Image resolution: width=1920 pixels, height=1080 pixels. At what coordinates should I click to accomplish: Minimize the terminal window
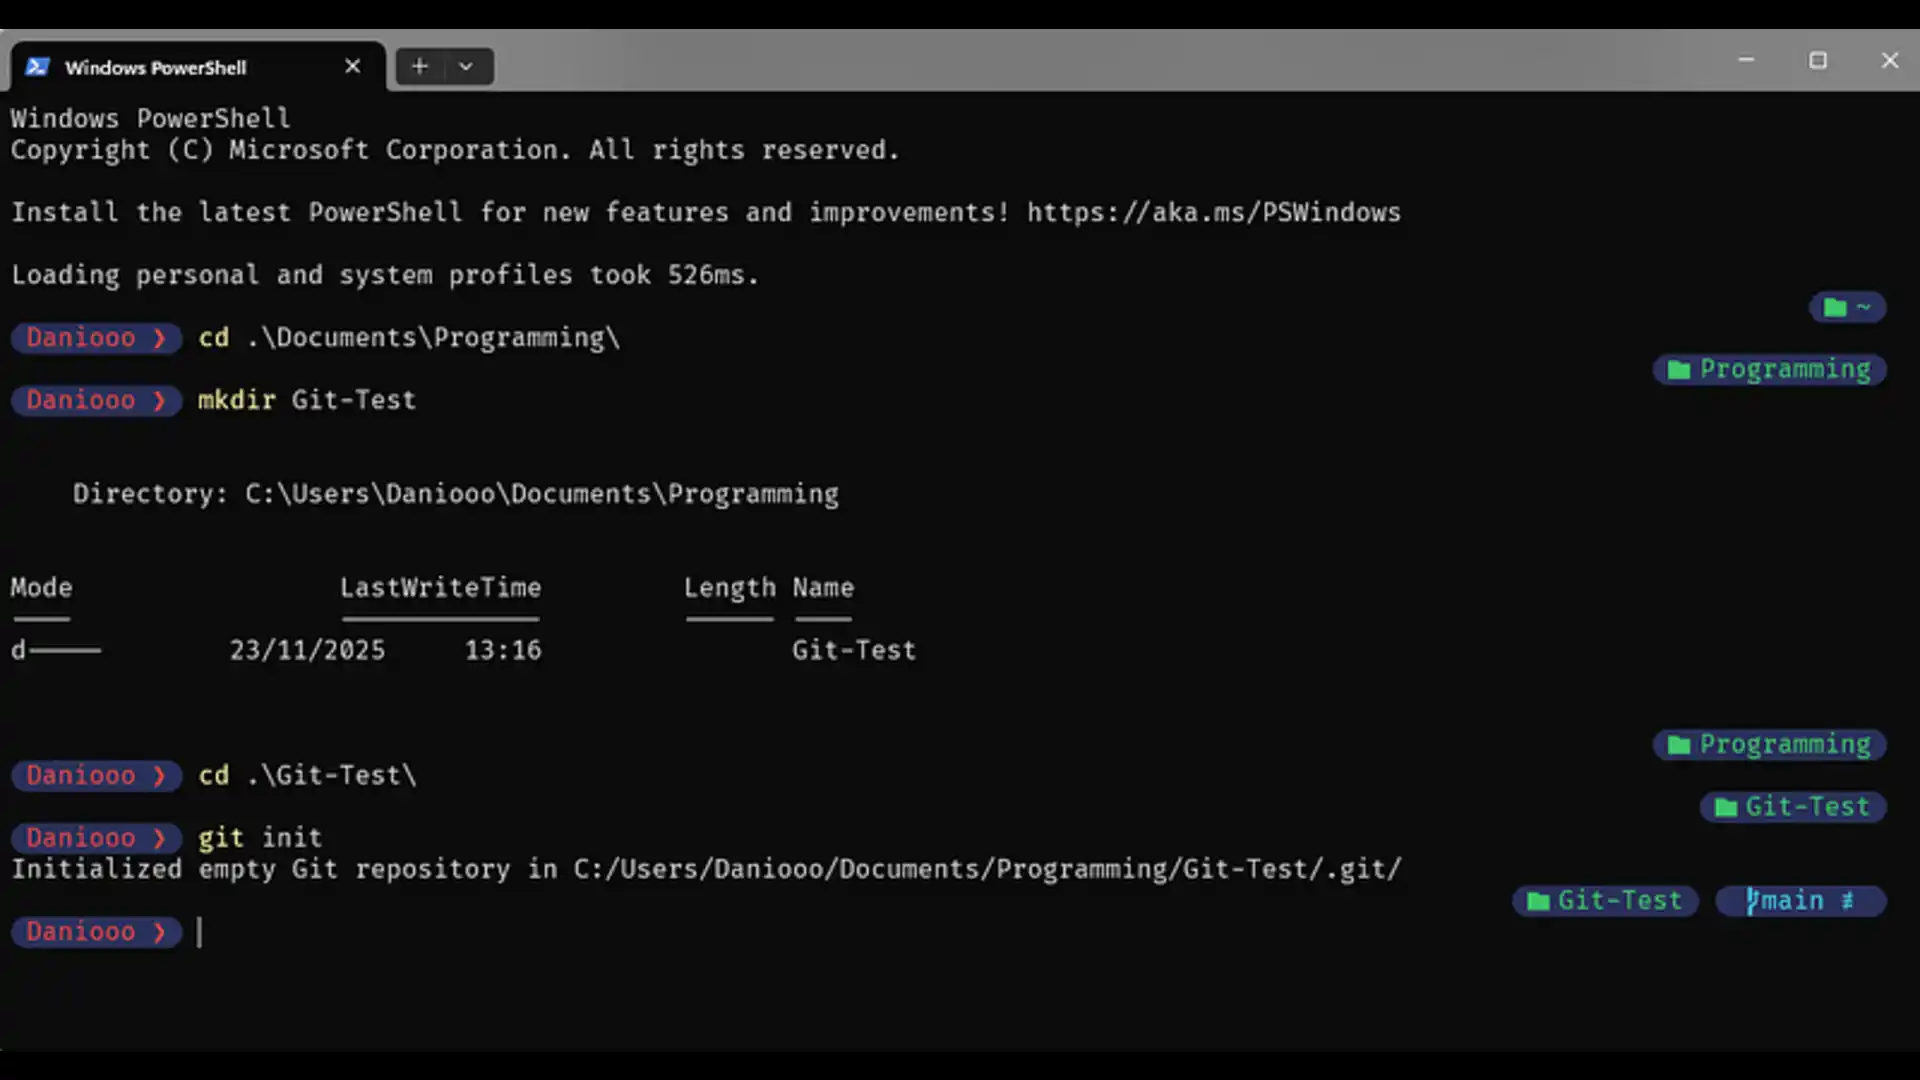pyautogui.click(x=1746, y=61)
